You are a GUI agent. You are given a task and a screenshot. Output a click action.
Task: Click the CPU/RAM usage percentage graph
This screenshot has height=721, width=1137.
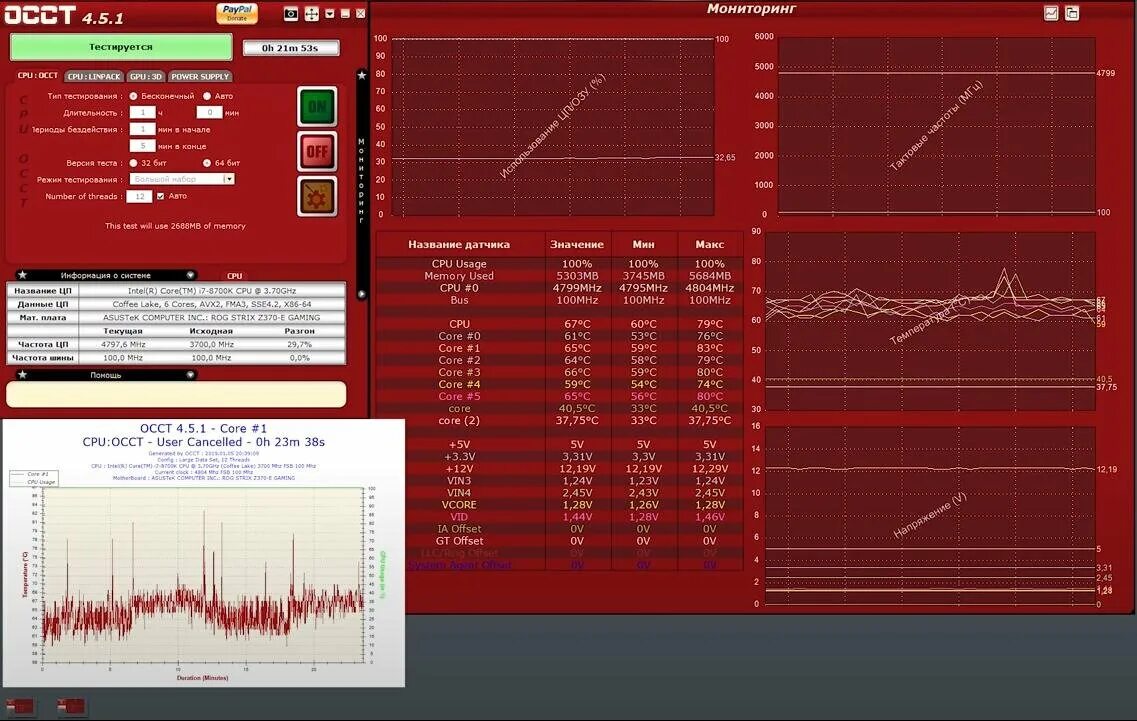pyautogui.click(x=553, y=127)
